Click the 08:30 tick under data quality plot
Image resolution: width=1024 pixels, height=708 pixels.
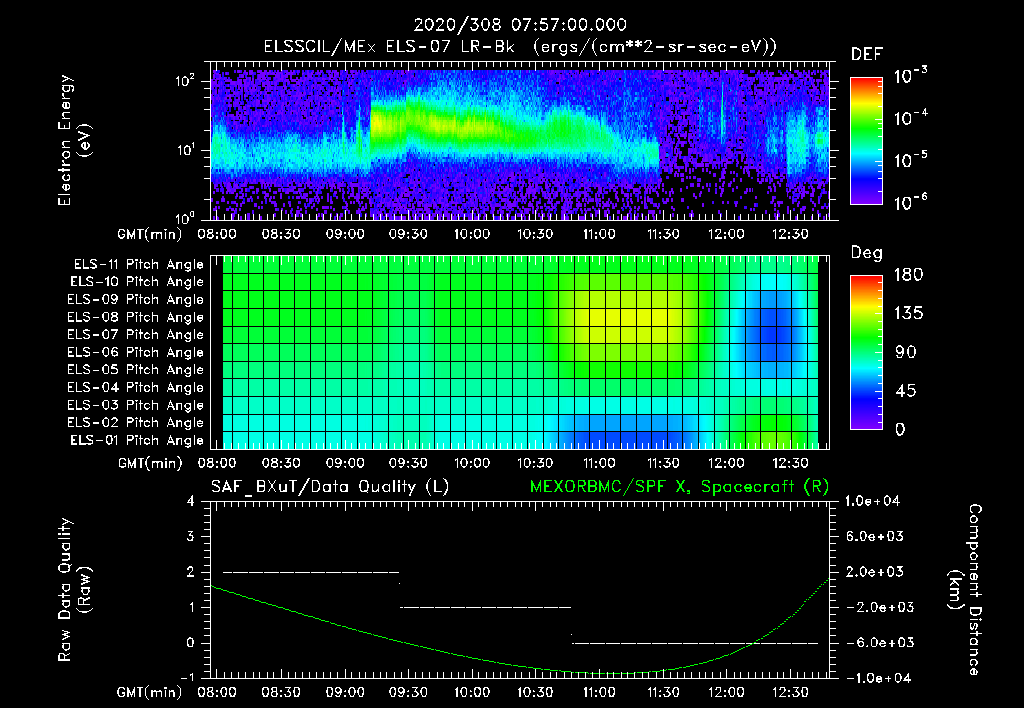281,692
